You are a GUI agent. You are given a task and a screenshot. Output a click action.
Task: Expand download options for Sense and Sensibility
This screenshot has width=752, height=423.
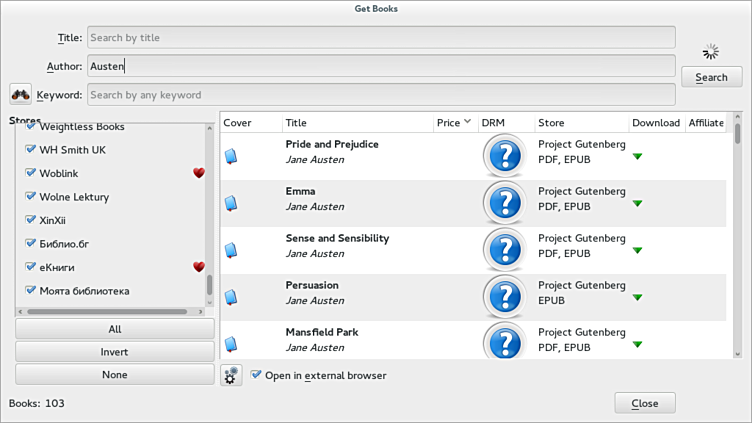[x=637, y=251]
